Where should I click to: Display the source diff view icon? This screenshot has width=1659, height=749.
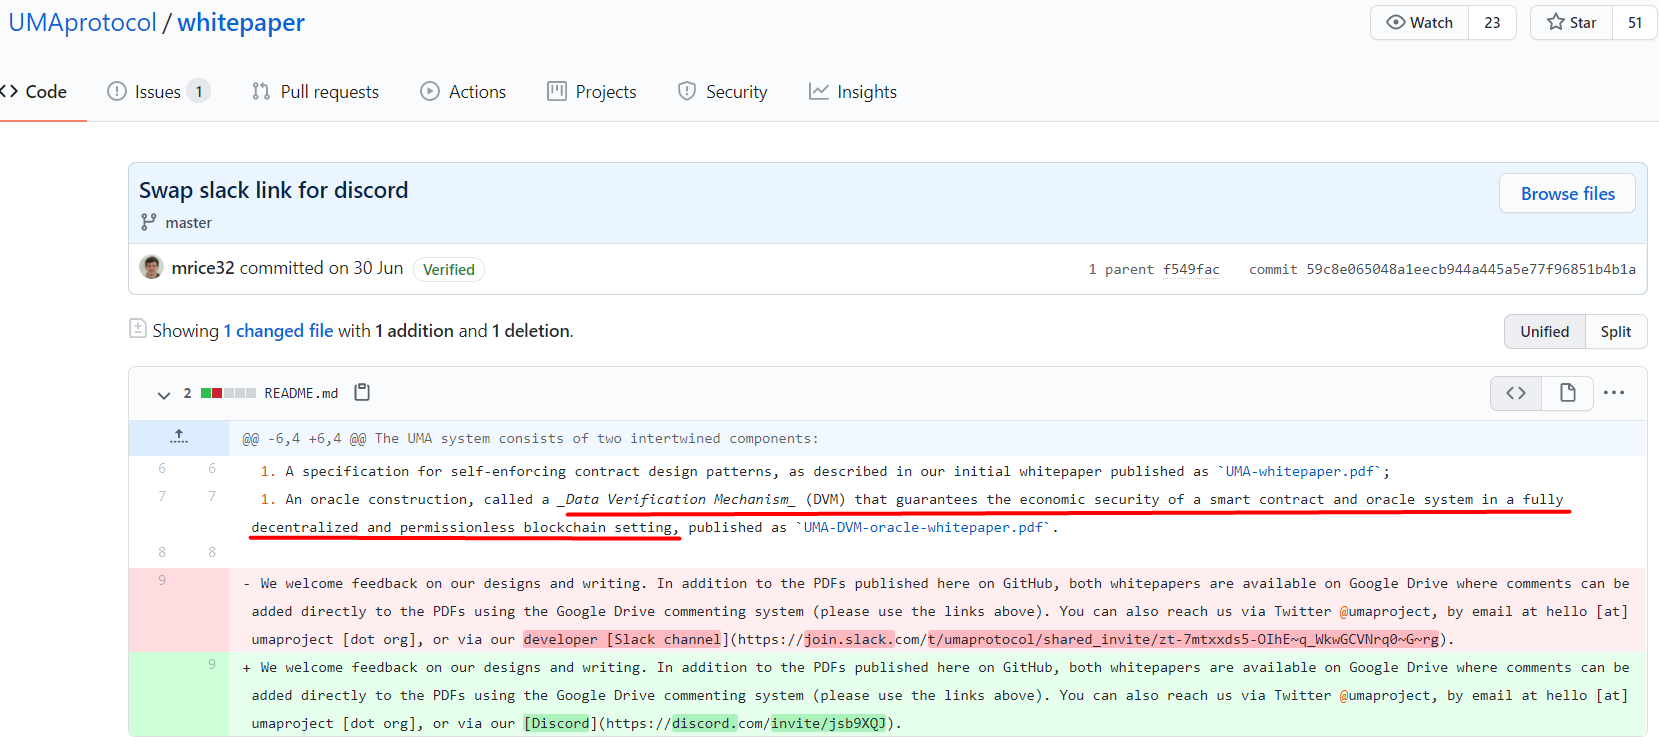point(1516,393)
